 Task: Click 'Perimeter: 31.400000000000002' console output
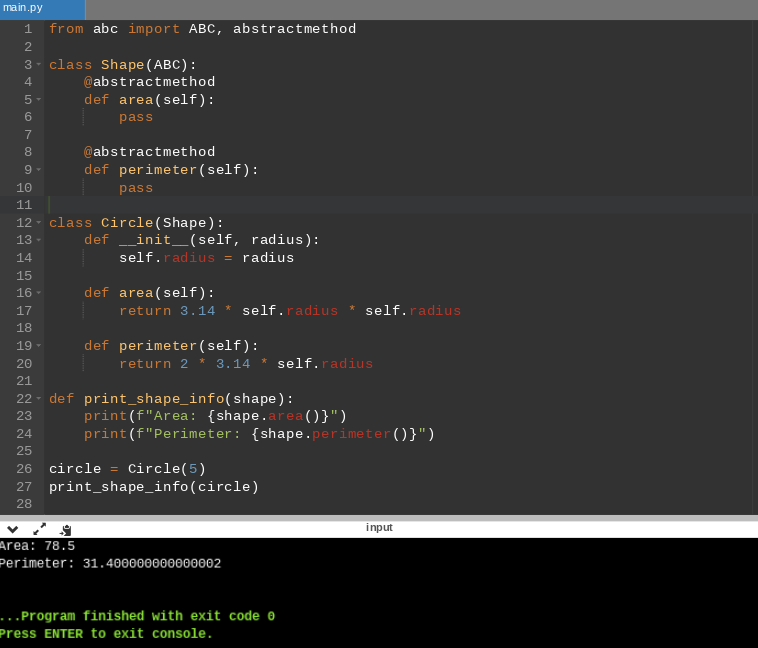coord(110,564)
